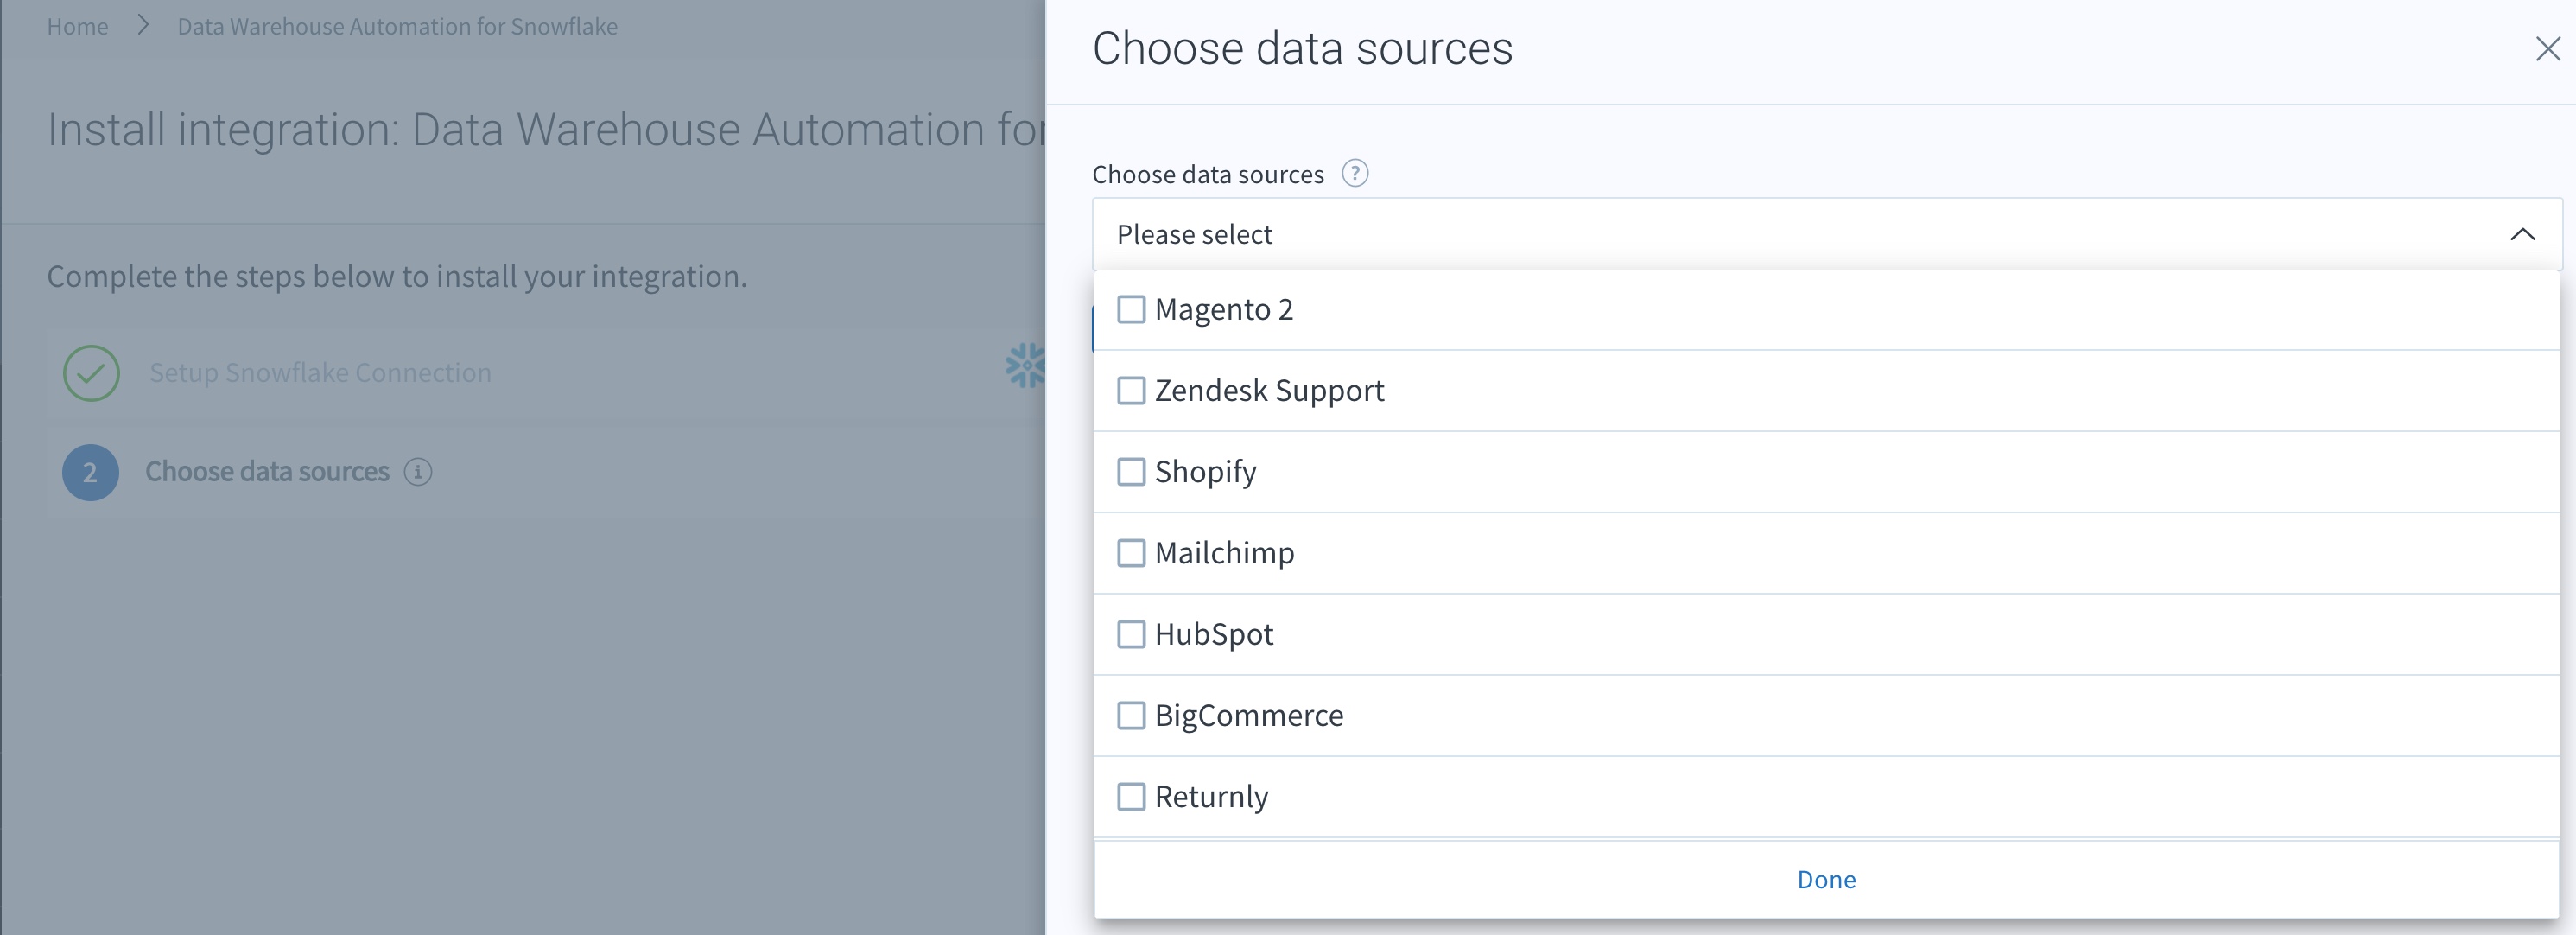Click the Shopify option text
2576x935 pixels.
click(1205, 471)
